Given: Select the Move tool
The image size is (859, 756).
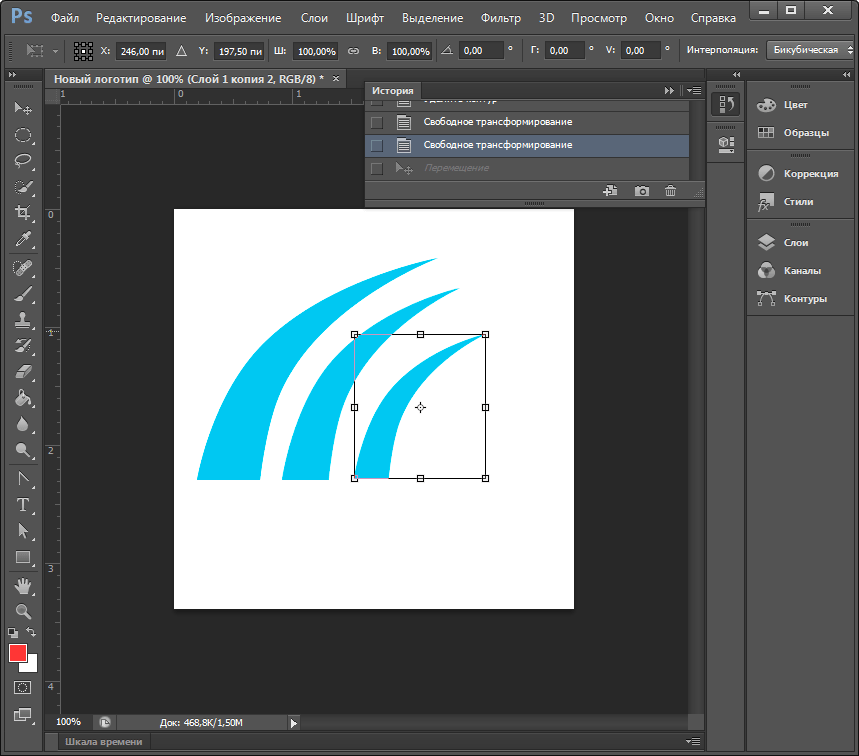Looking at the screenshot, I should (23, 108).
